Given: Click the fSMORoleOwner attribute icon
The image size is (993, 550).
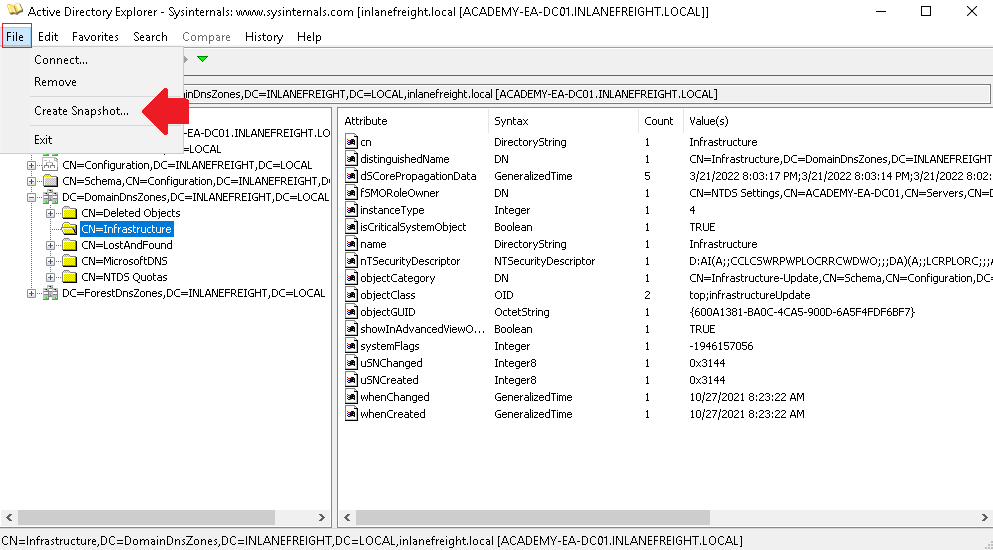Looking at the screenshot, I should [x=351, y=193].
